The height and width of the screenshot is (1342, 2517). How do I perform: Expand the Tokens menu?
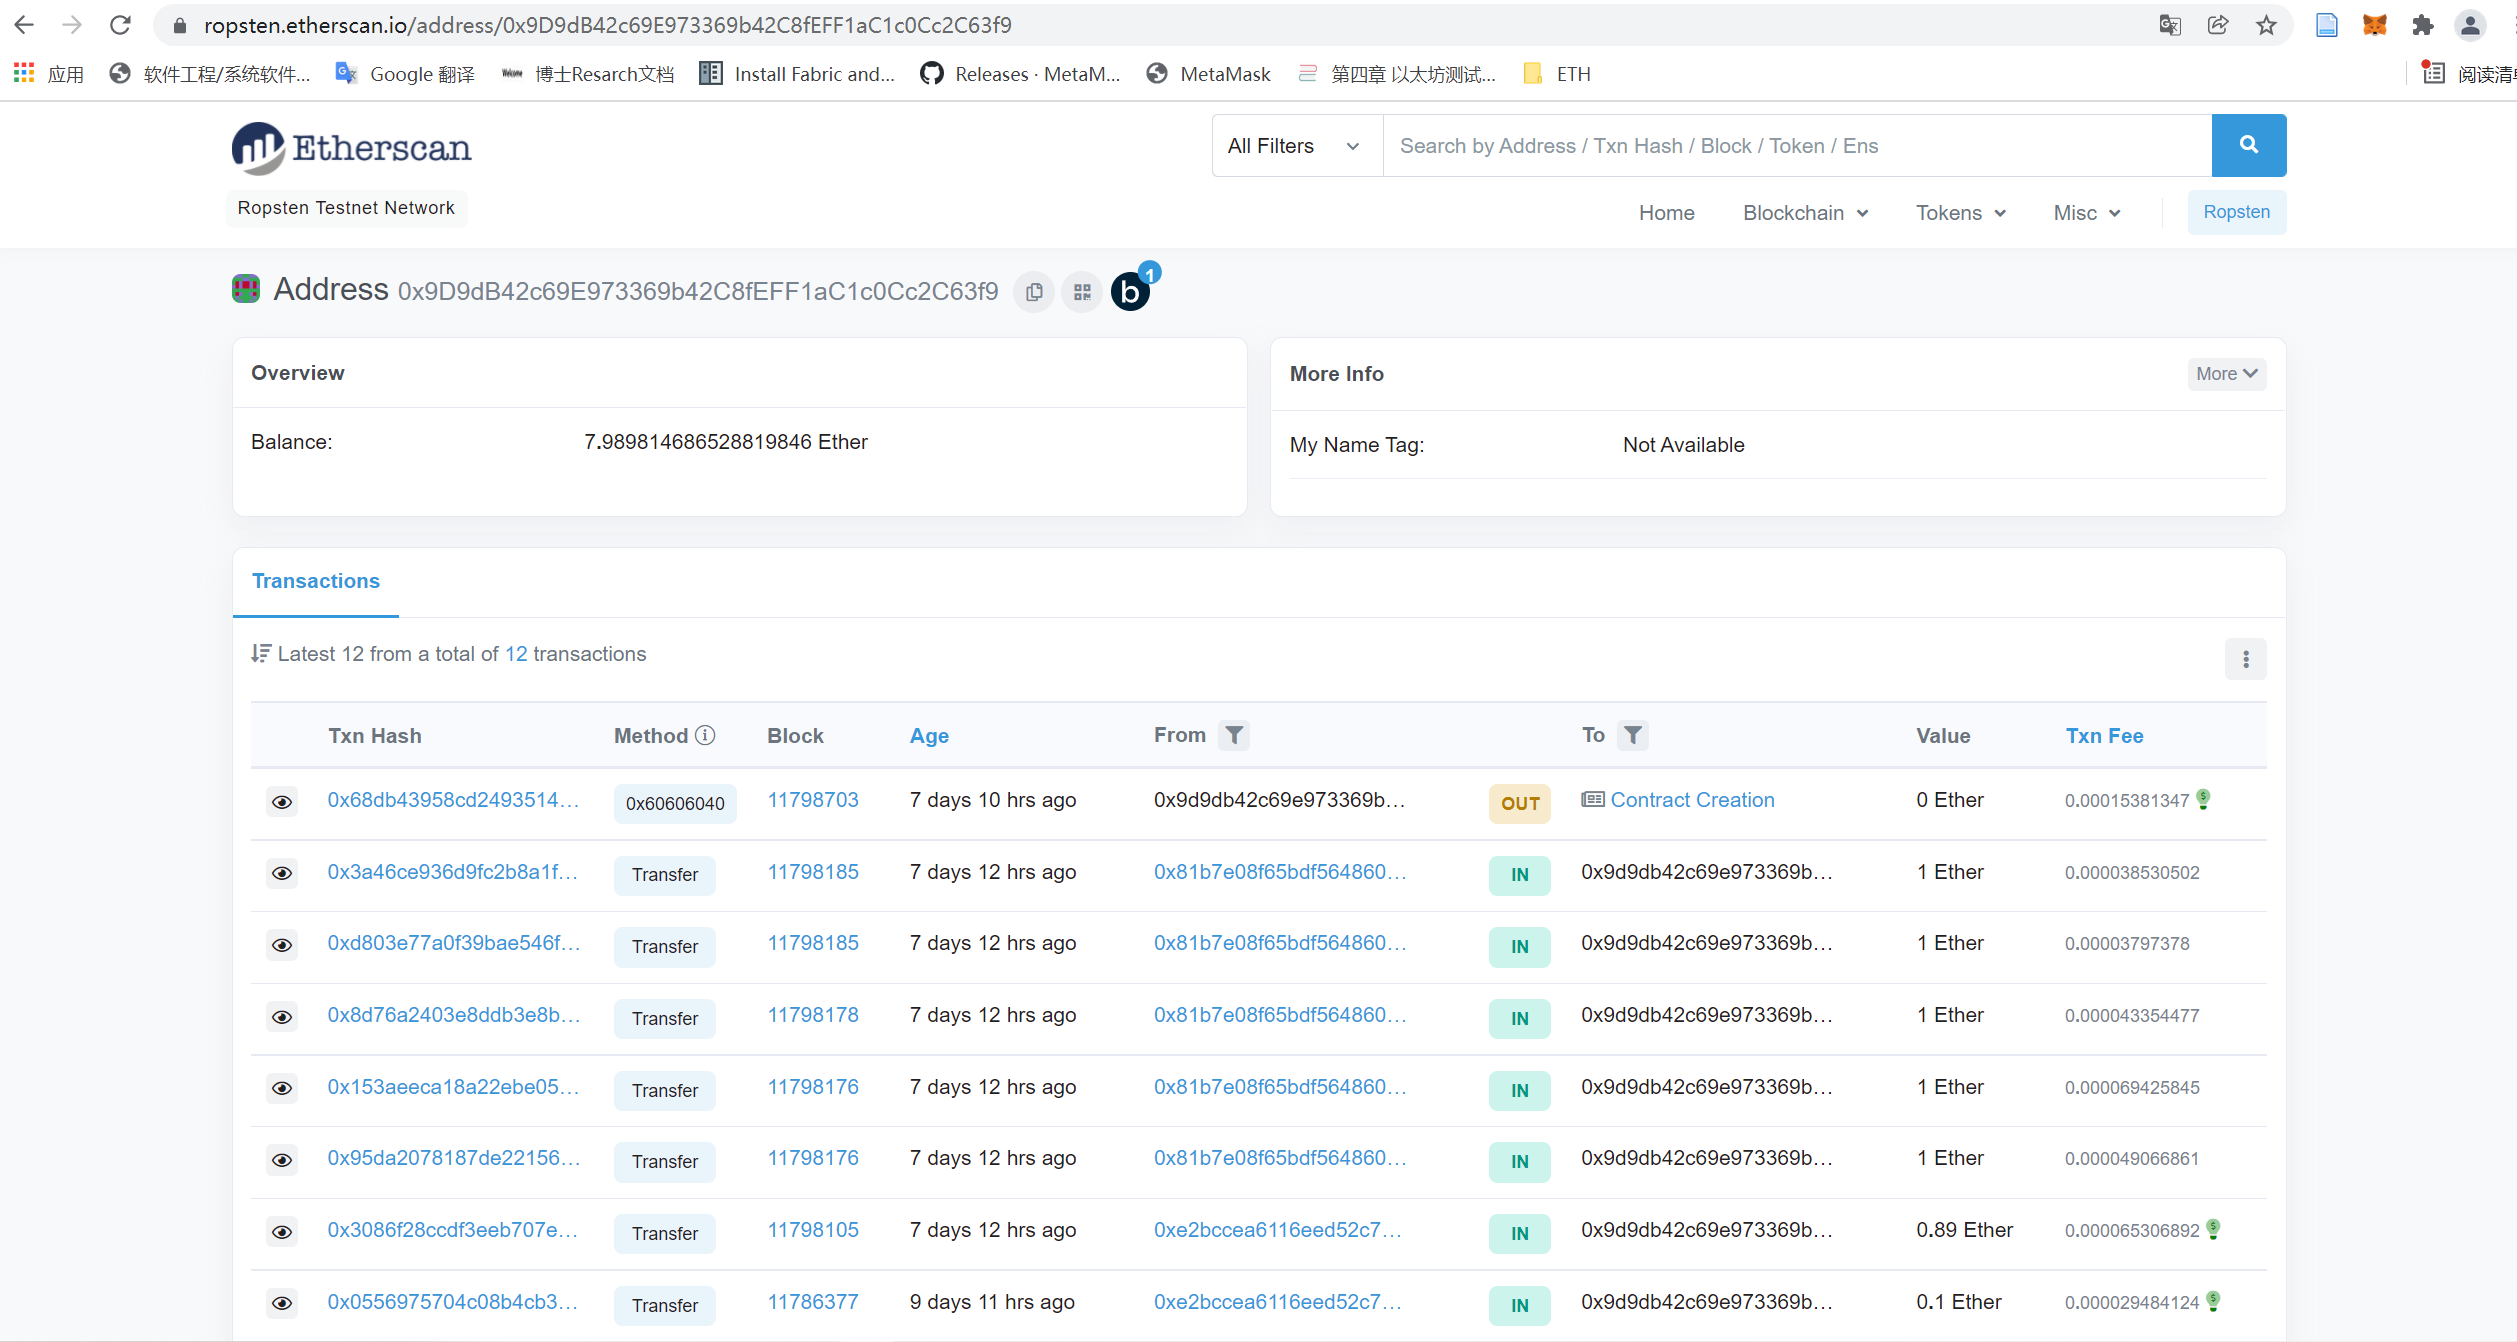click(1961, 213)
